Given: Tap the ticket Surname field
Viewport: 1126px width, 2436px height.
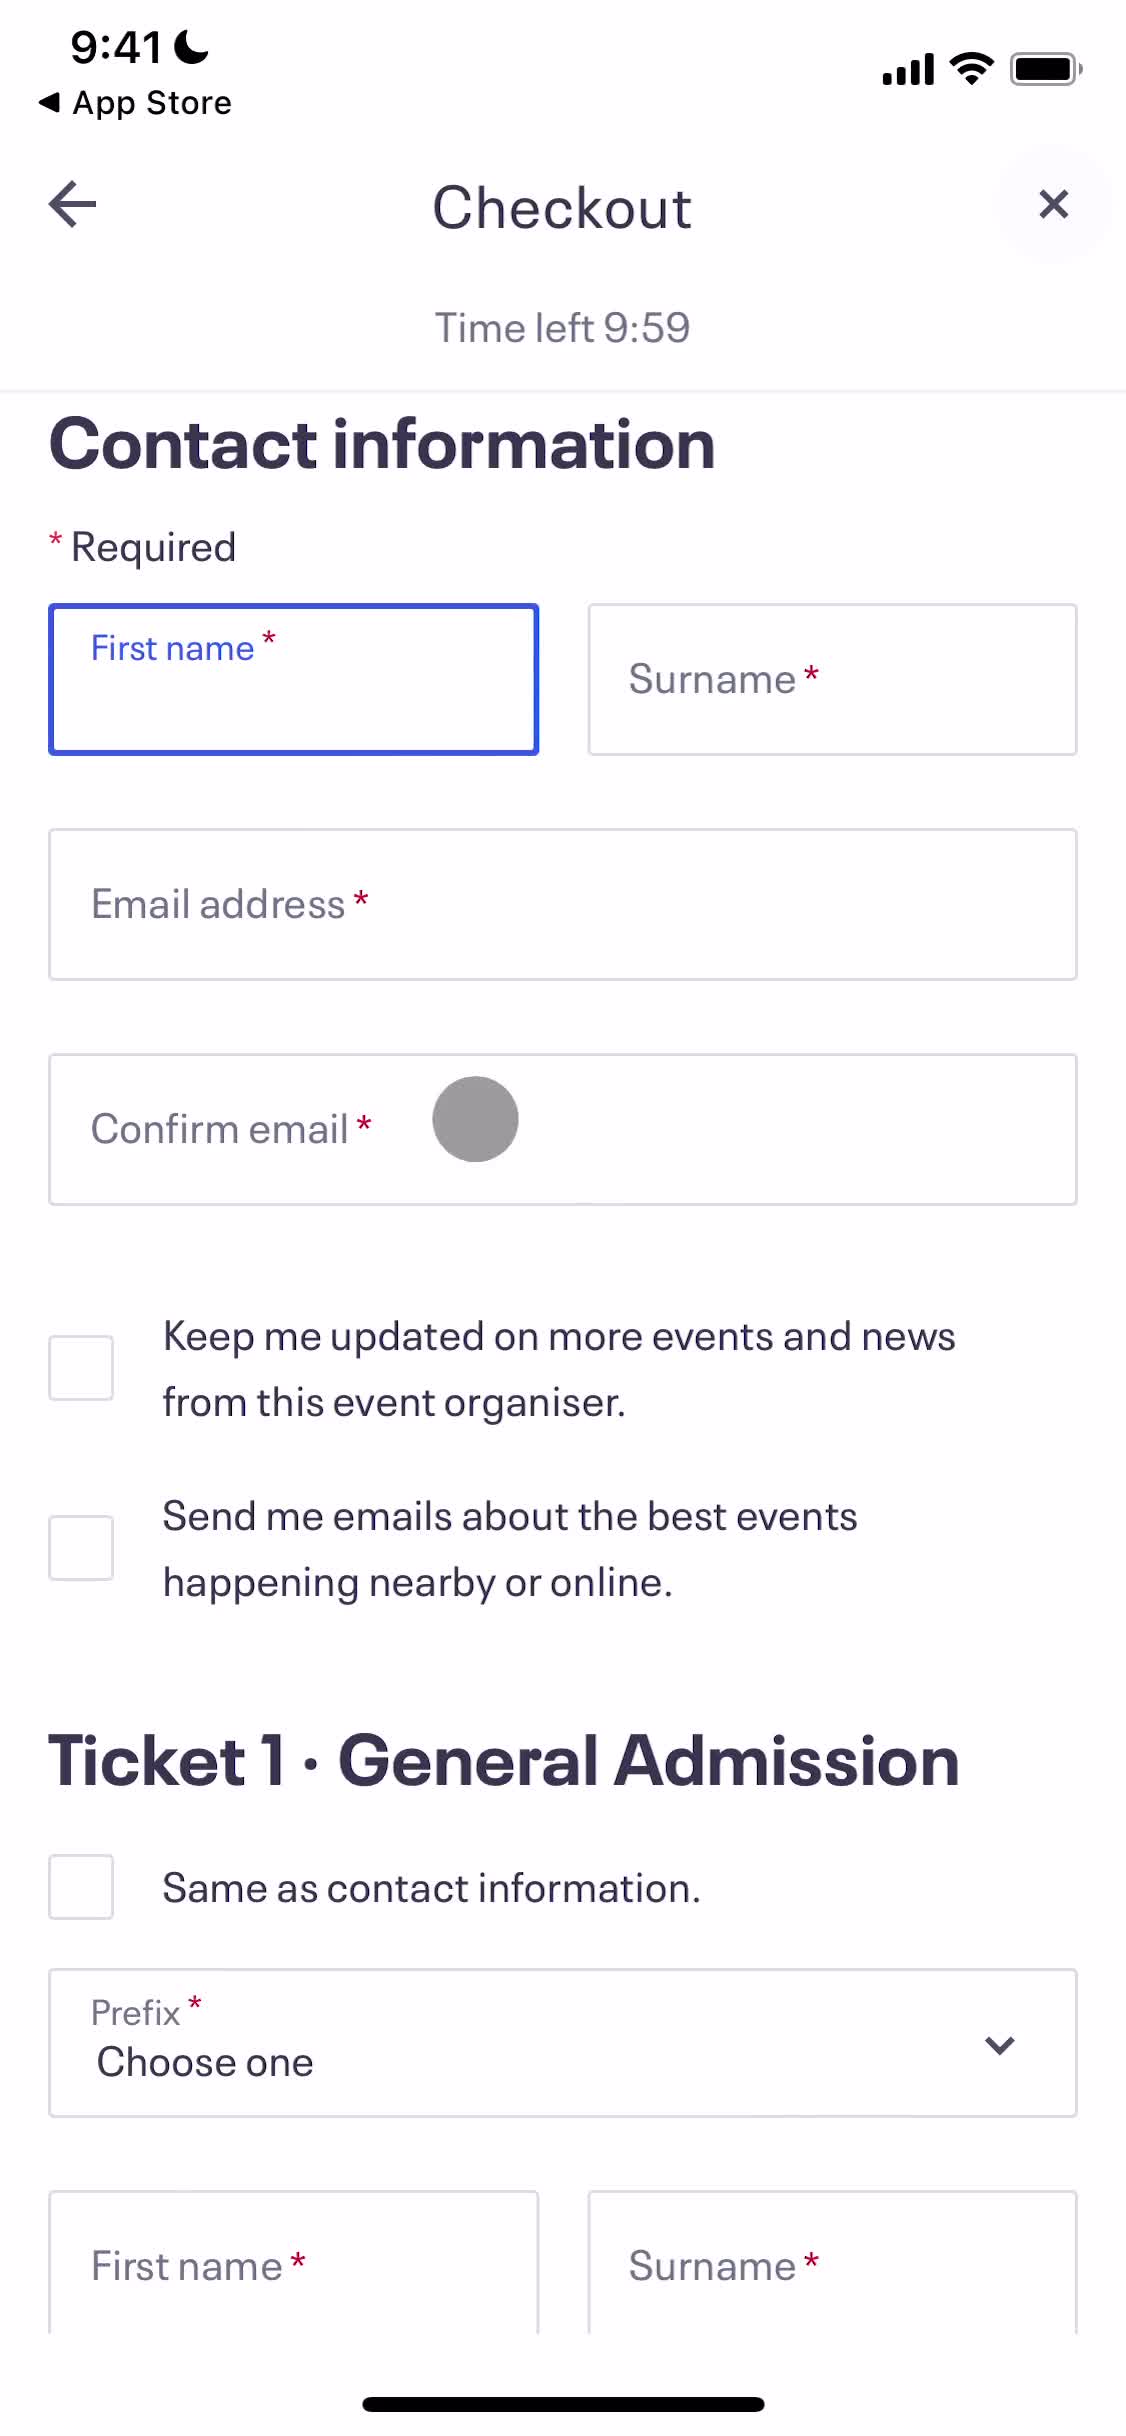Looking at the screenshot, I should 832,2265.
